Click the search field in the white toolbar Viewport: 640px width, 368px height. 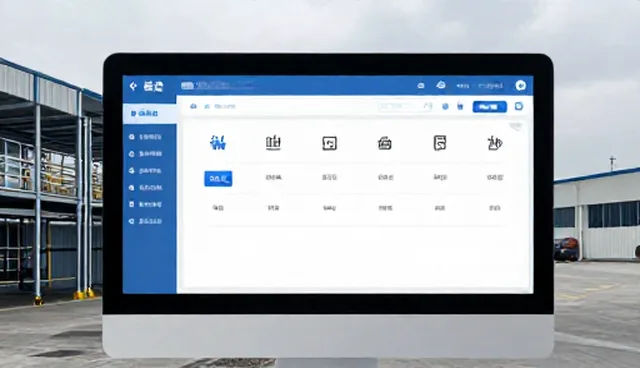point(405,106)
